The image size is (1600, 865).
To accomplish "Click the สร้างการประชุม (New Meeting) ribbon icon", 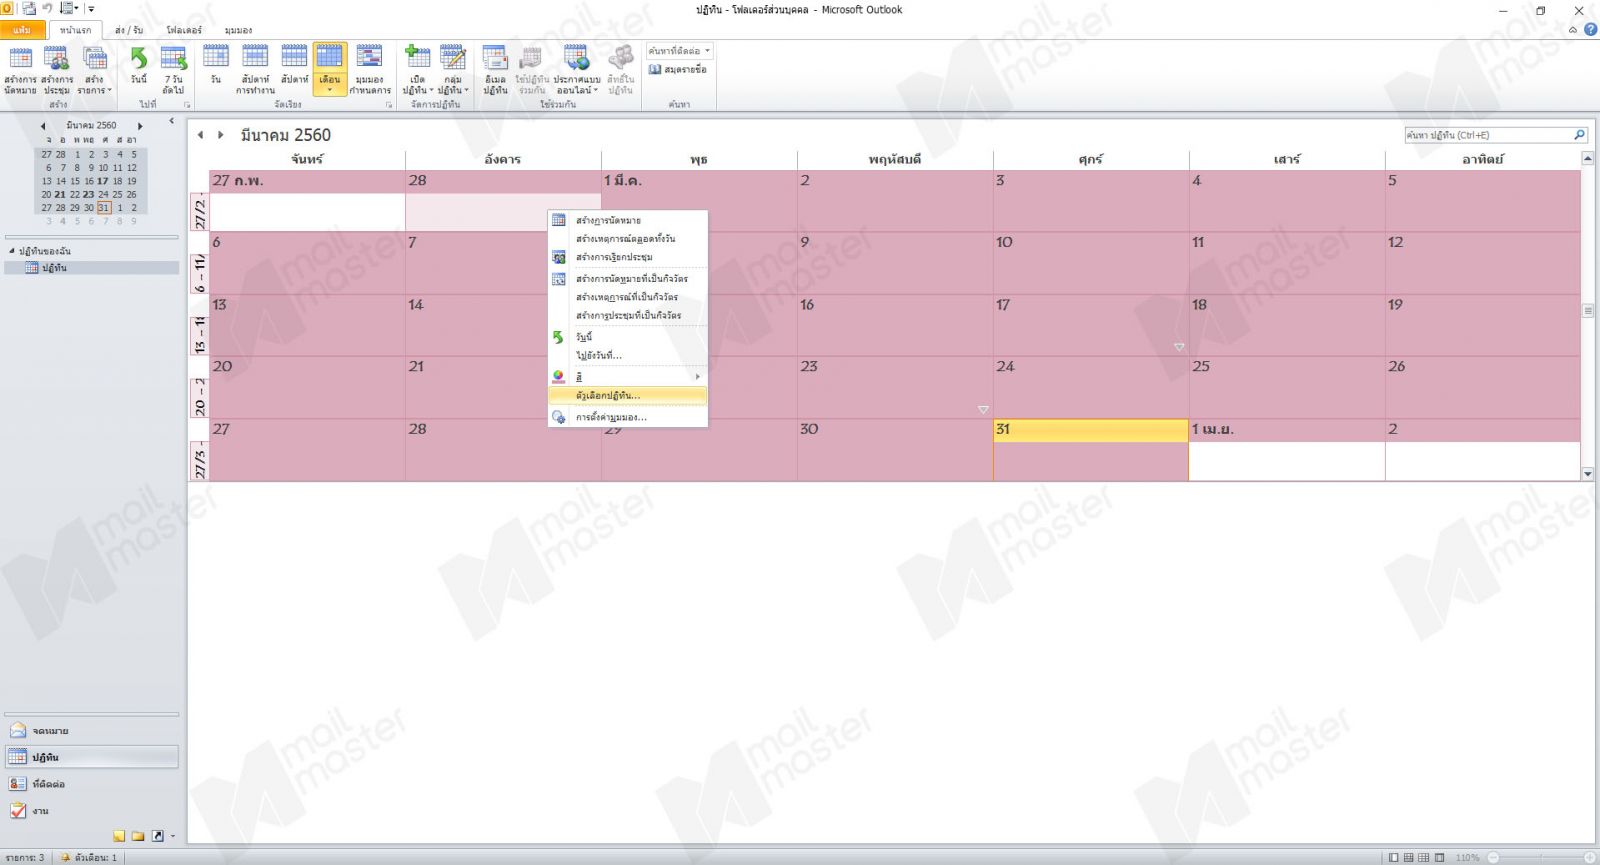I will 57,70.
